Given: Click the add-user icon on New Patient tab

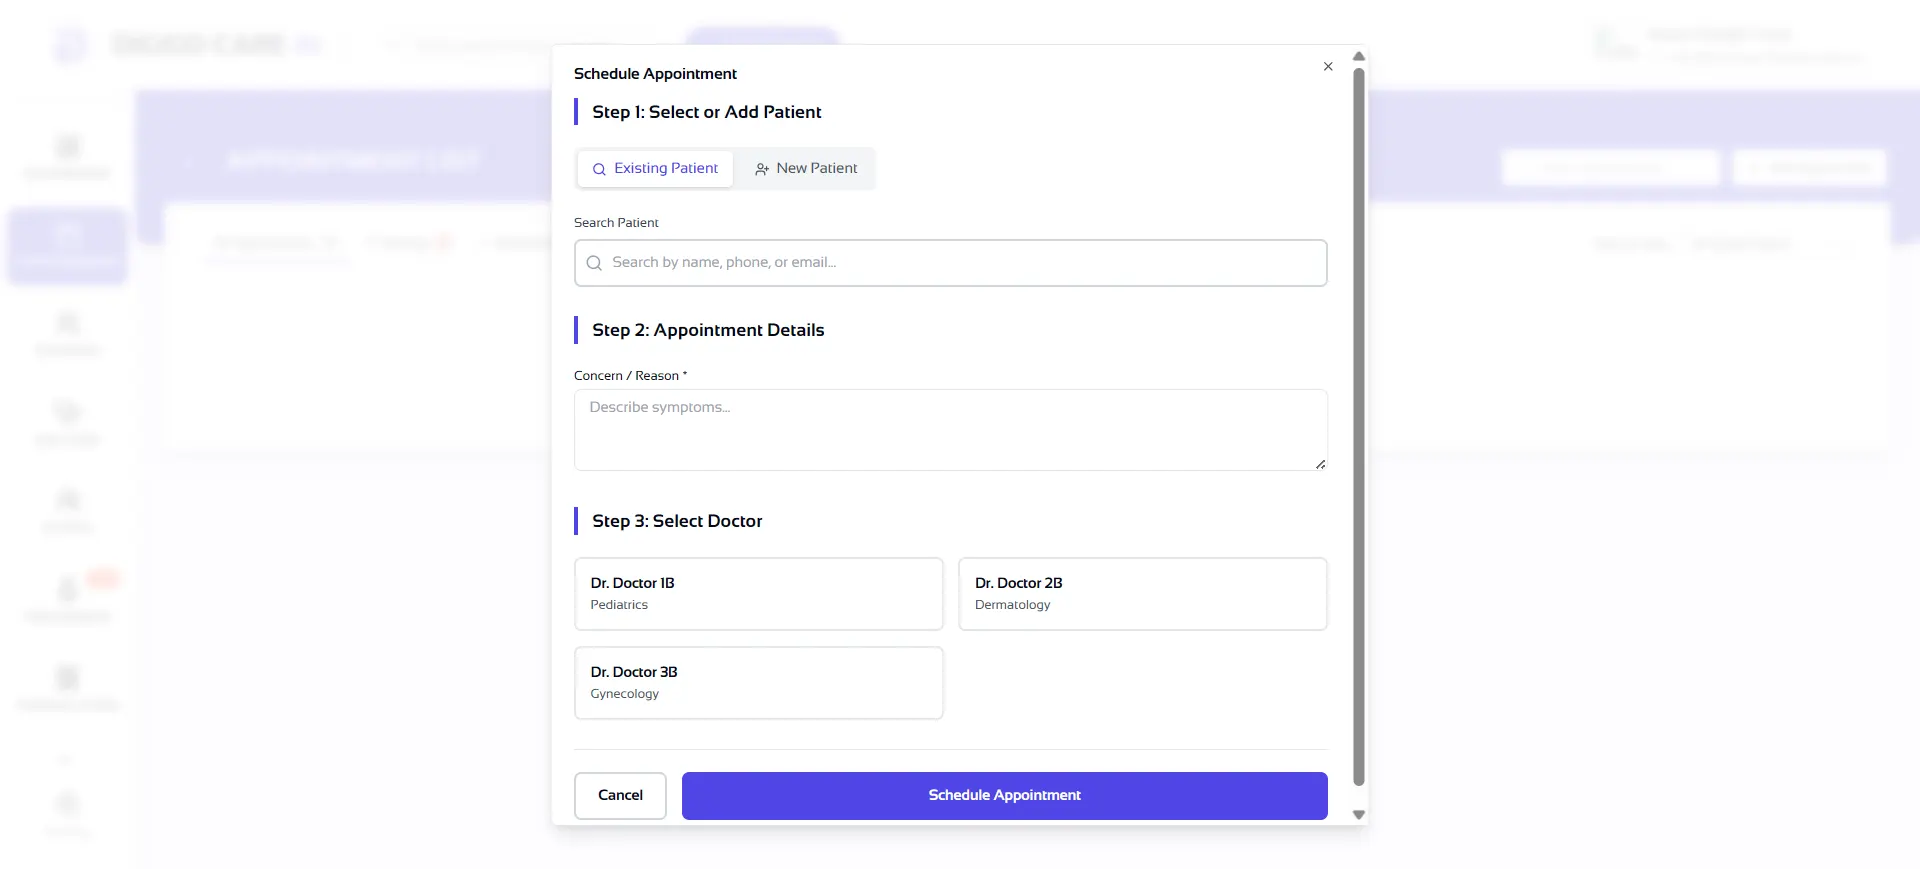Looking at the screenshot, I should click(x=762, y=169).
